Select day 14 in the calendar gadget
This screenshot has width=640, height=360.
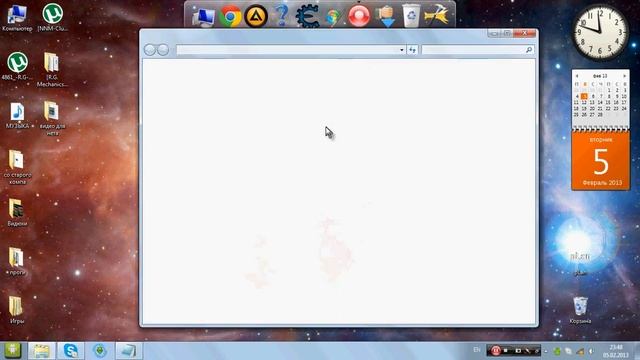coord(600,102)
